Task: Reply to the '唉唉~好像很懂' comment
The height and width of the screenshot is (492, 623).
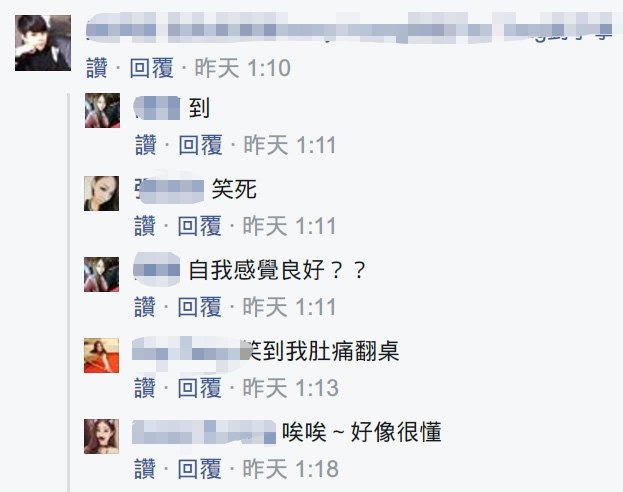Action: pyautogui.click(x=200, y=469)
